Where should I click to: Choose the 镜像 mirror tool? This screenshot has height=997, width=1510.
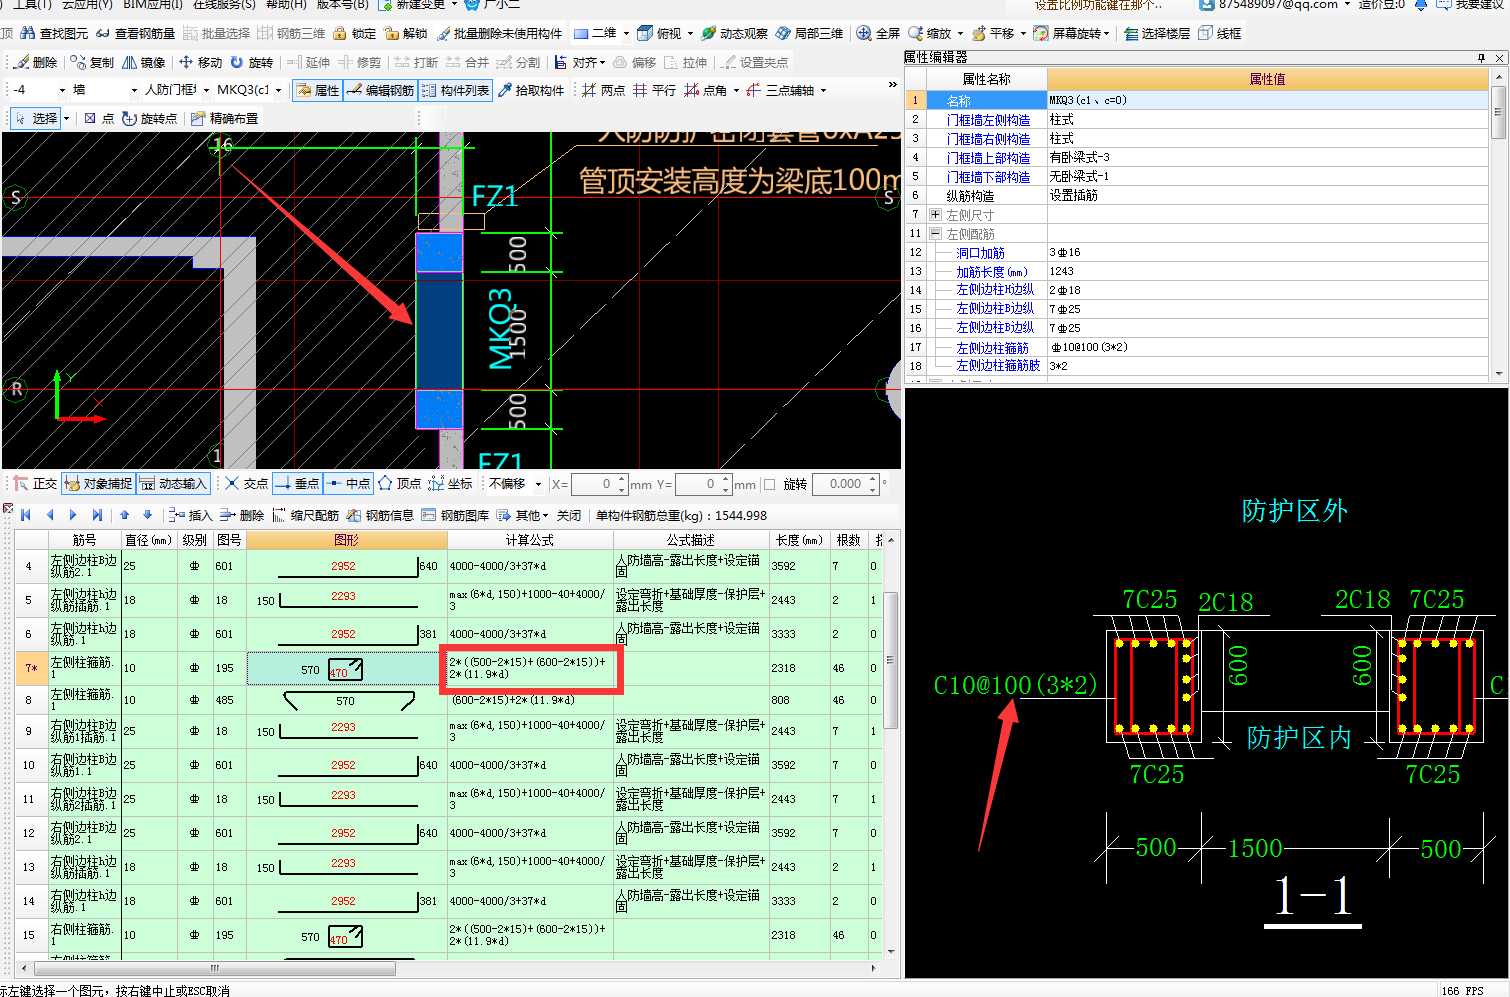(144, 62)
